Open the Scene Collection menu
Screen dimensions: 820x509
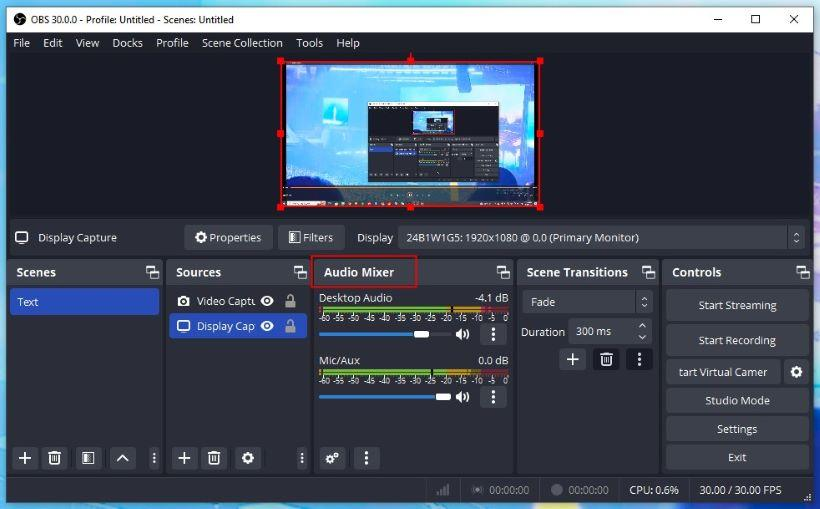tap(242, 43)
